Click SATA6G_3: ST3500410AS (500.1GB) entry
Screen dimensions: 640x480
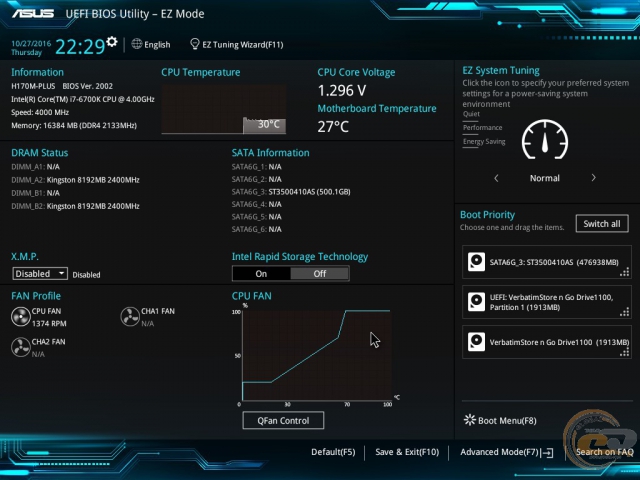tap(291, 192)
